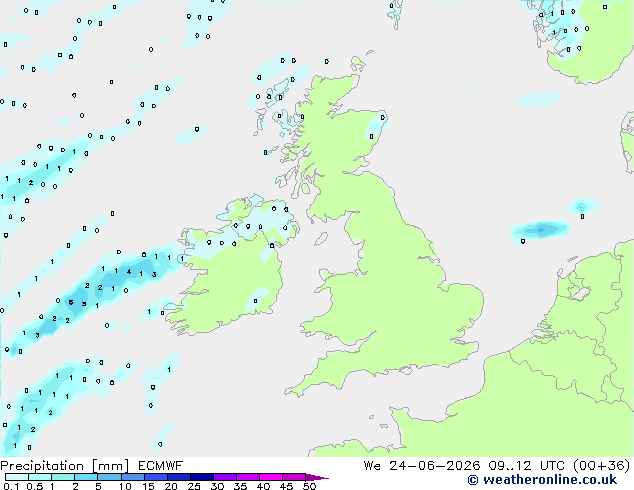Viewport: 634px width, 490px height.
Task: Click the forecast date '24-06-2026' text
Action: coord(434,466)
